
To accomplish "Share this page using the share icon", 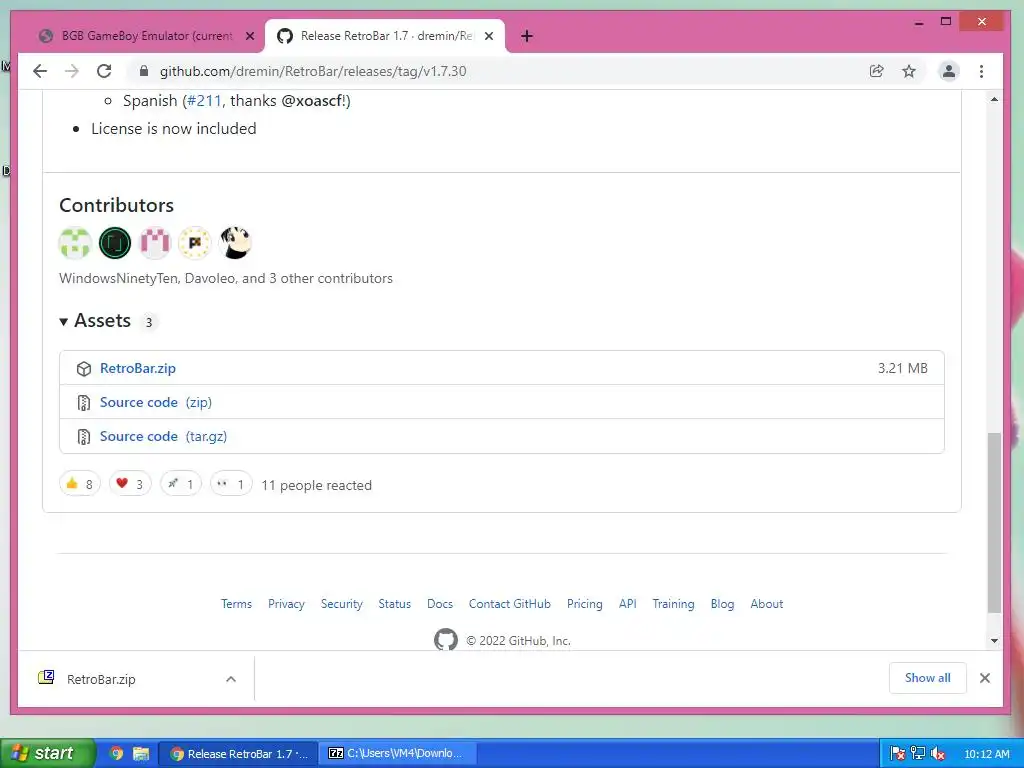I will tap(876, 71).
